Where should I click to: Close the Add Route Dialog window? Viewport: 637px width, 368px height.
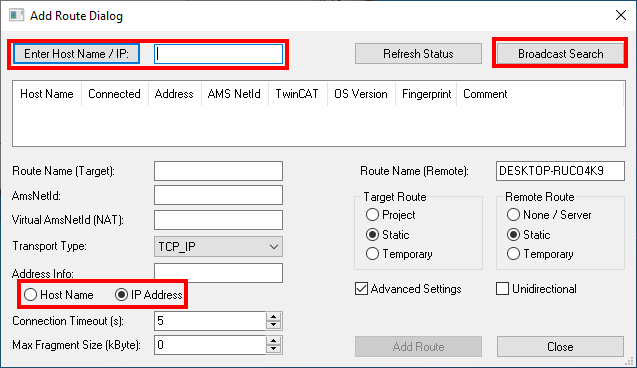[621, 15]
